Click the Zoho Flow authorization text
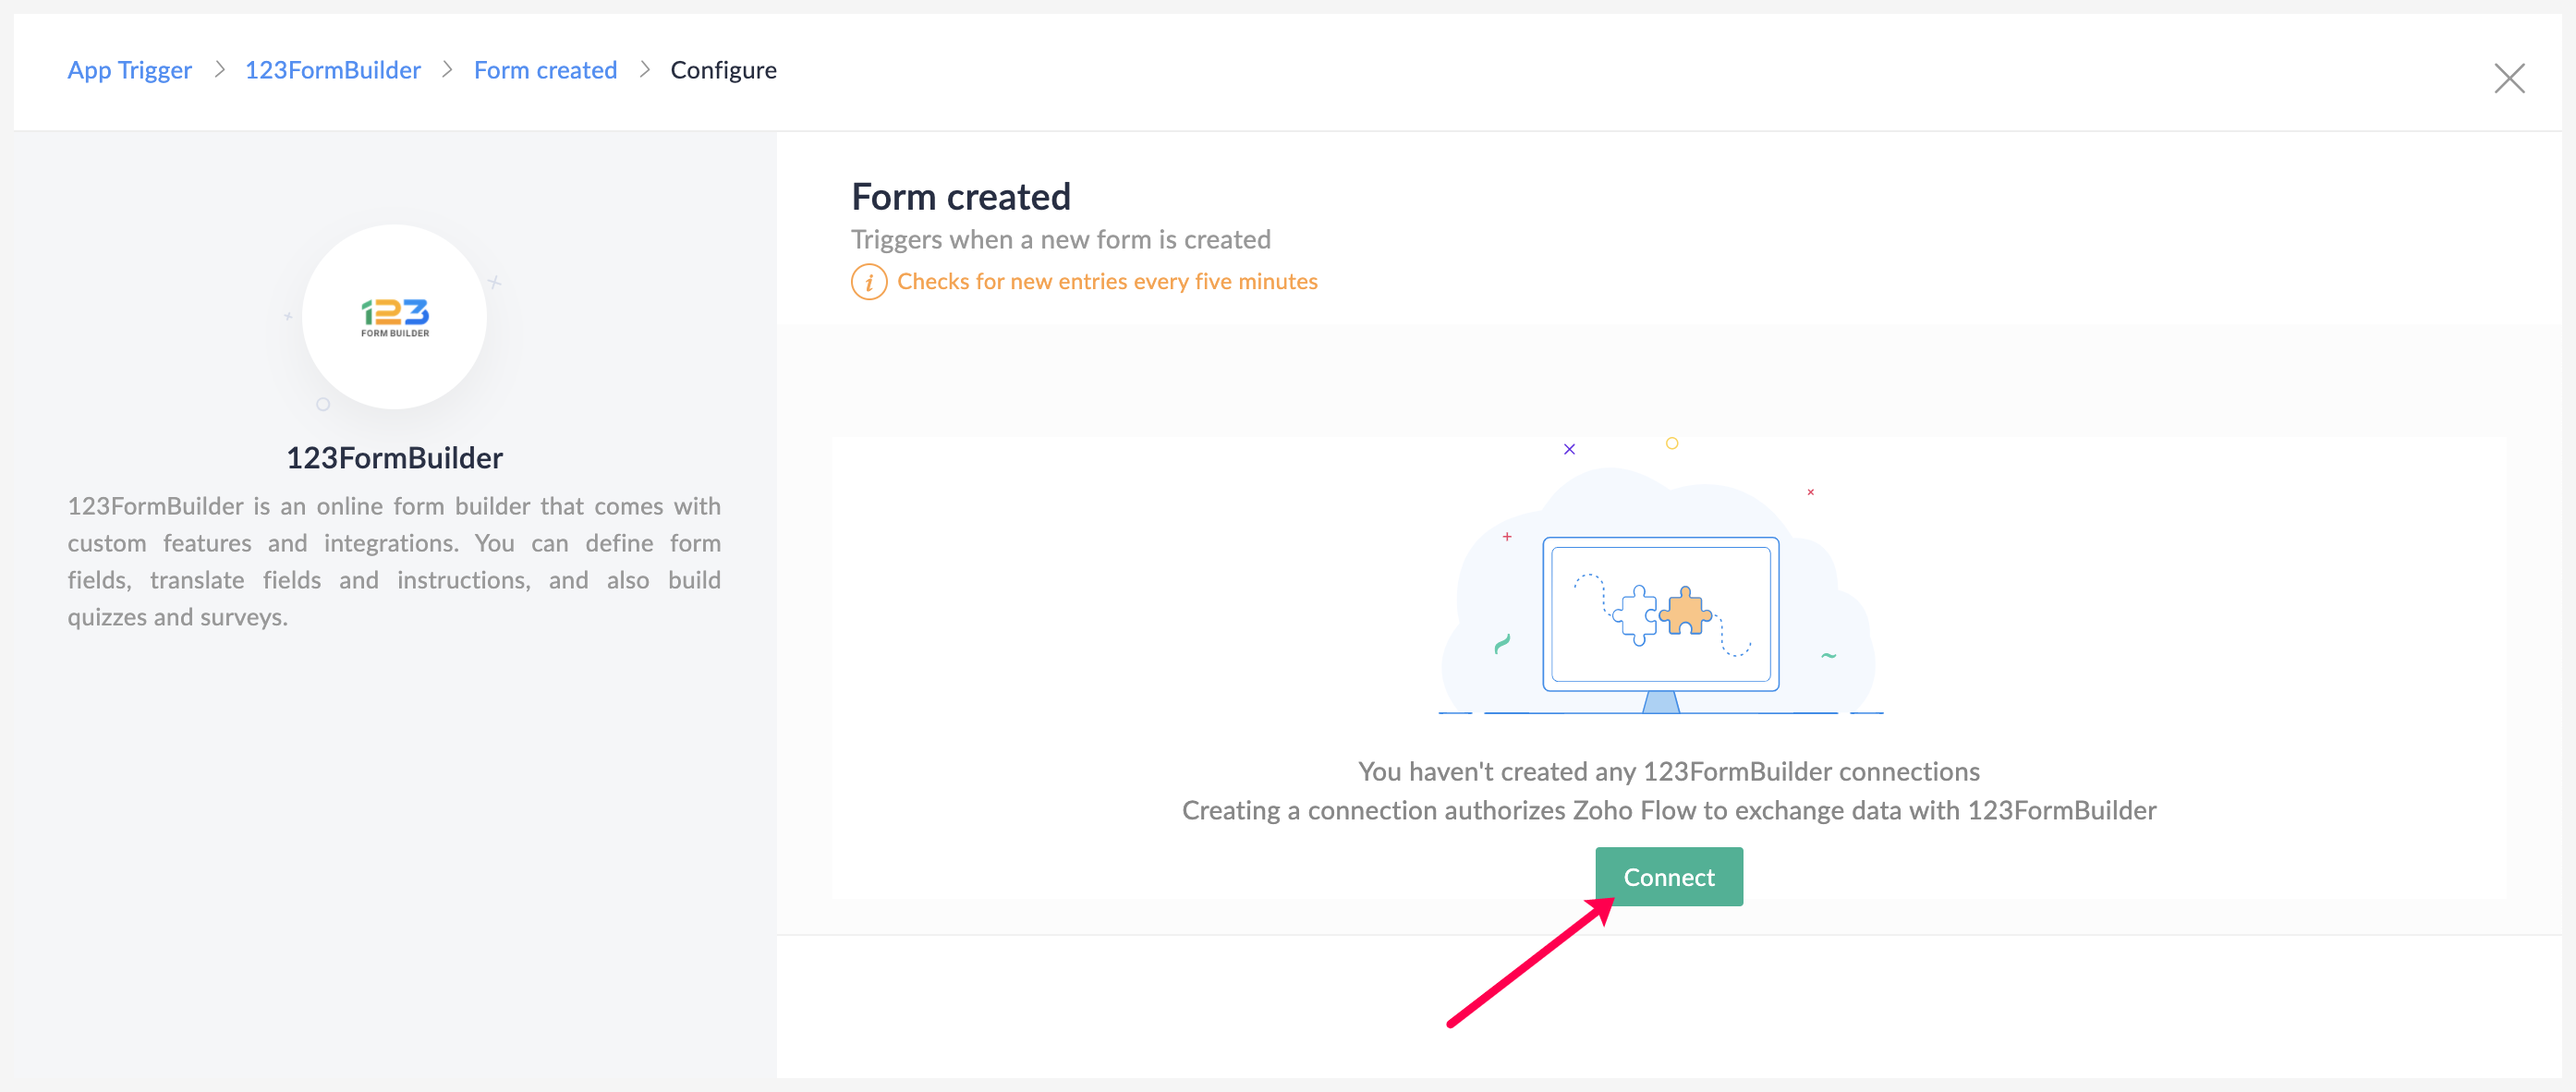 coord(1668,810)
